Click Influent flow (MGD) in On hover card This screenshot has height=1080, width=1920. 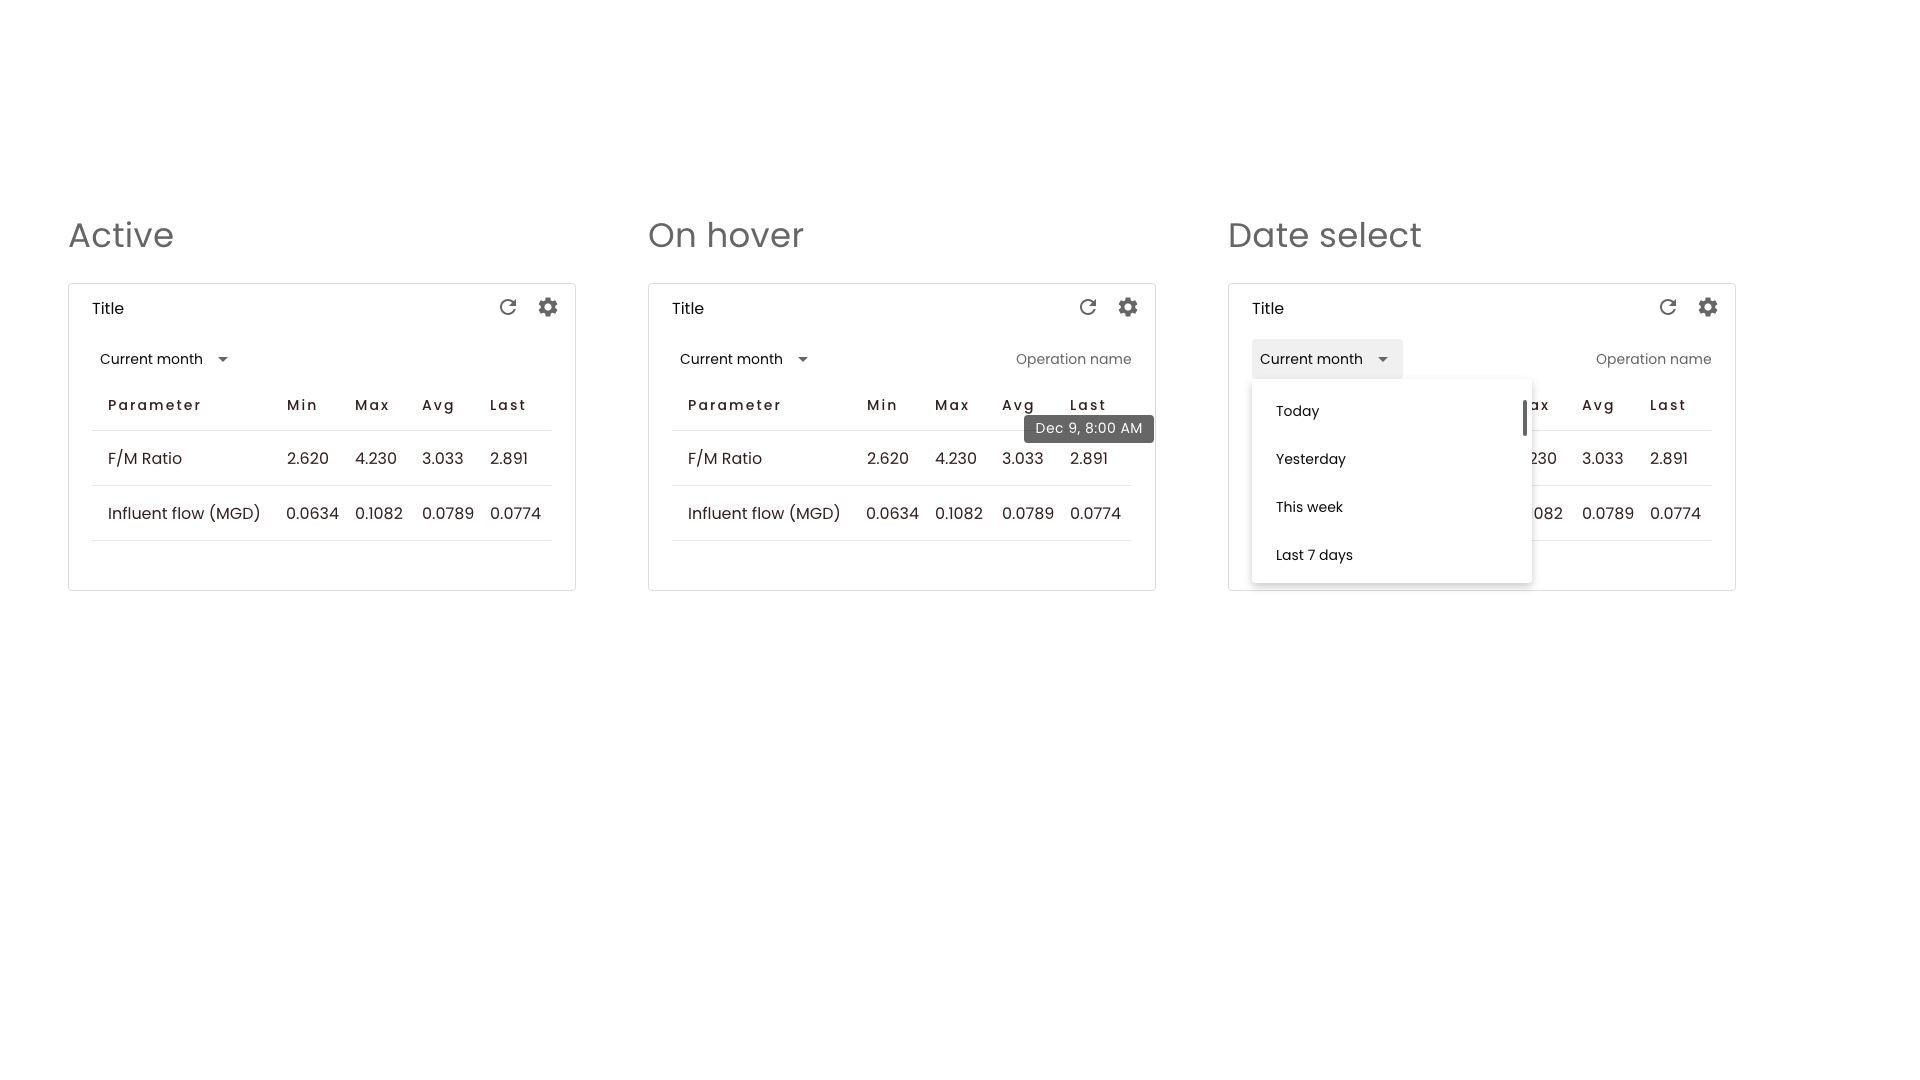763,513
